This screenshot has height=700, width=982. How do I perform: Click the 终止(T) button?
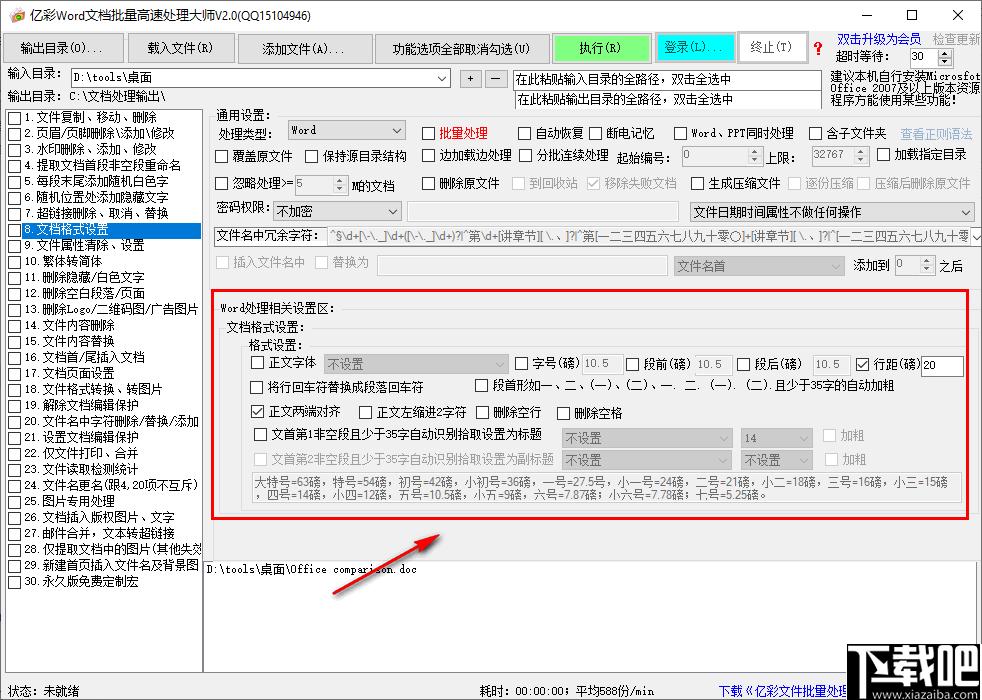pyautogui.click(x=772, y=48)
